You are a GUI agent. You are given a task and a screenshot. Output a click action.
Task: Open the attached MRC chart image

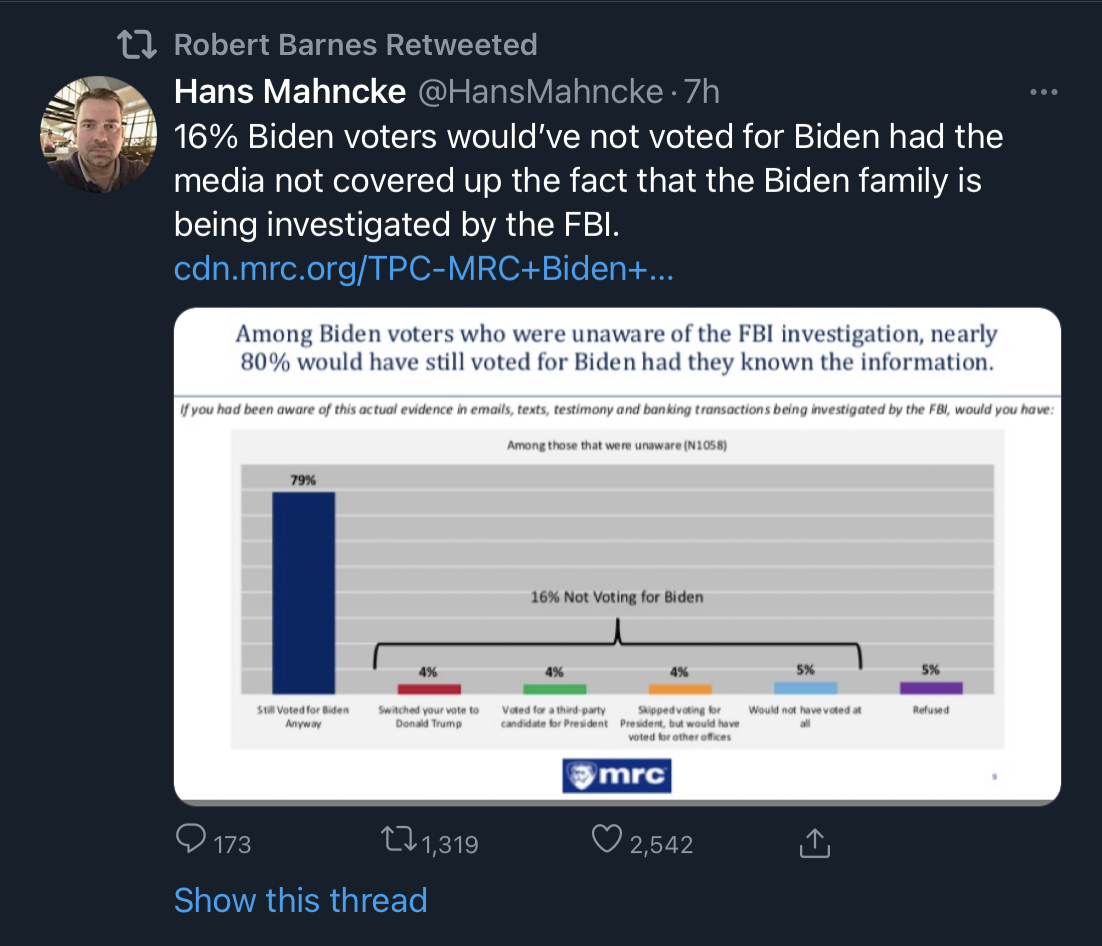617,556
